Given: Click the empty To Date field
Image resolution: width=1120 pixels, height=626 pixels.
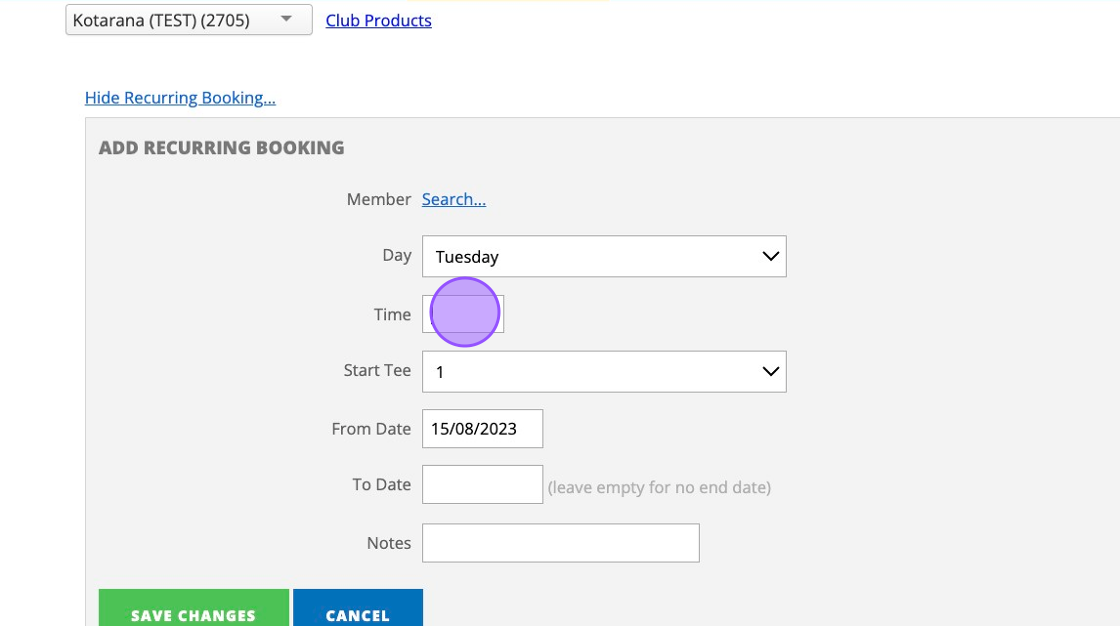Looking at the screenshot, I should 482,485.
